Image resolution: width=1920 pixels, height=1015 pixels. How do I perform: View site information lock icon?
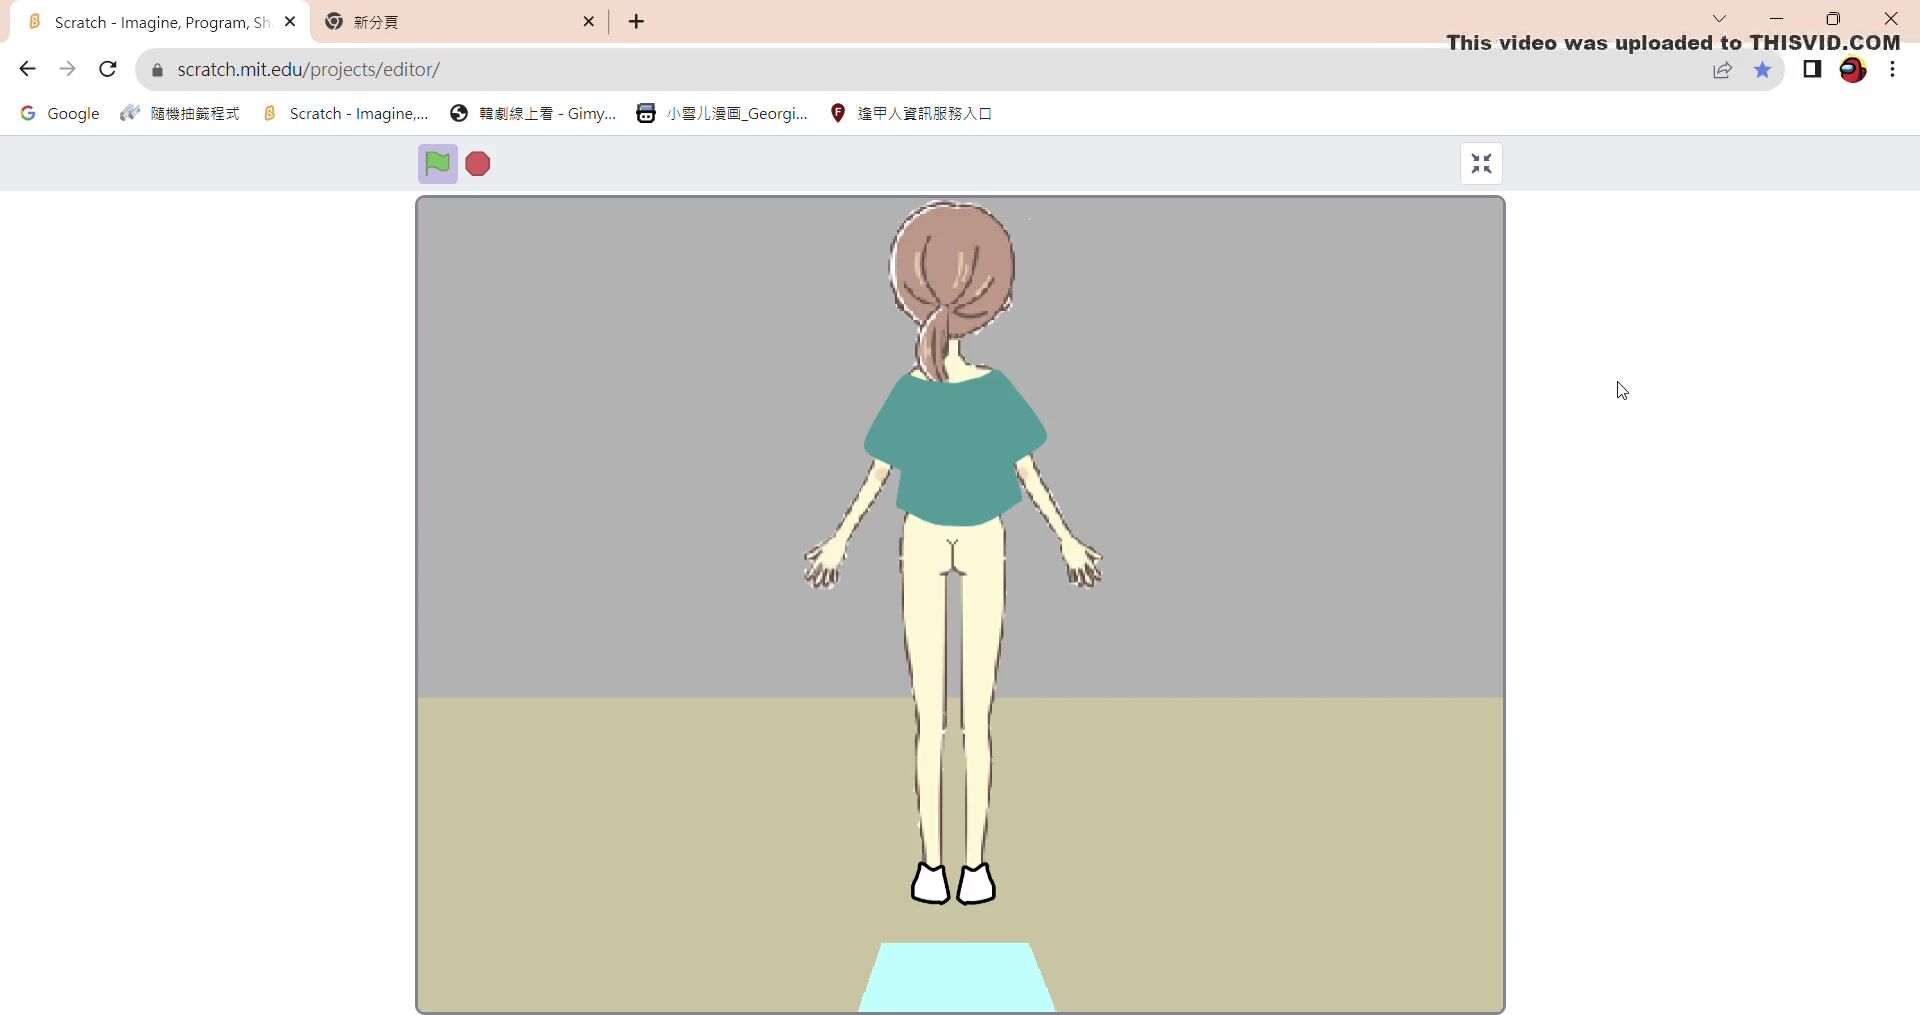click(157, 70)
